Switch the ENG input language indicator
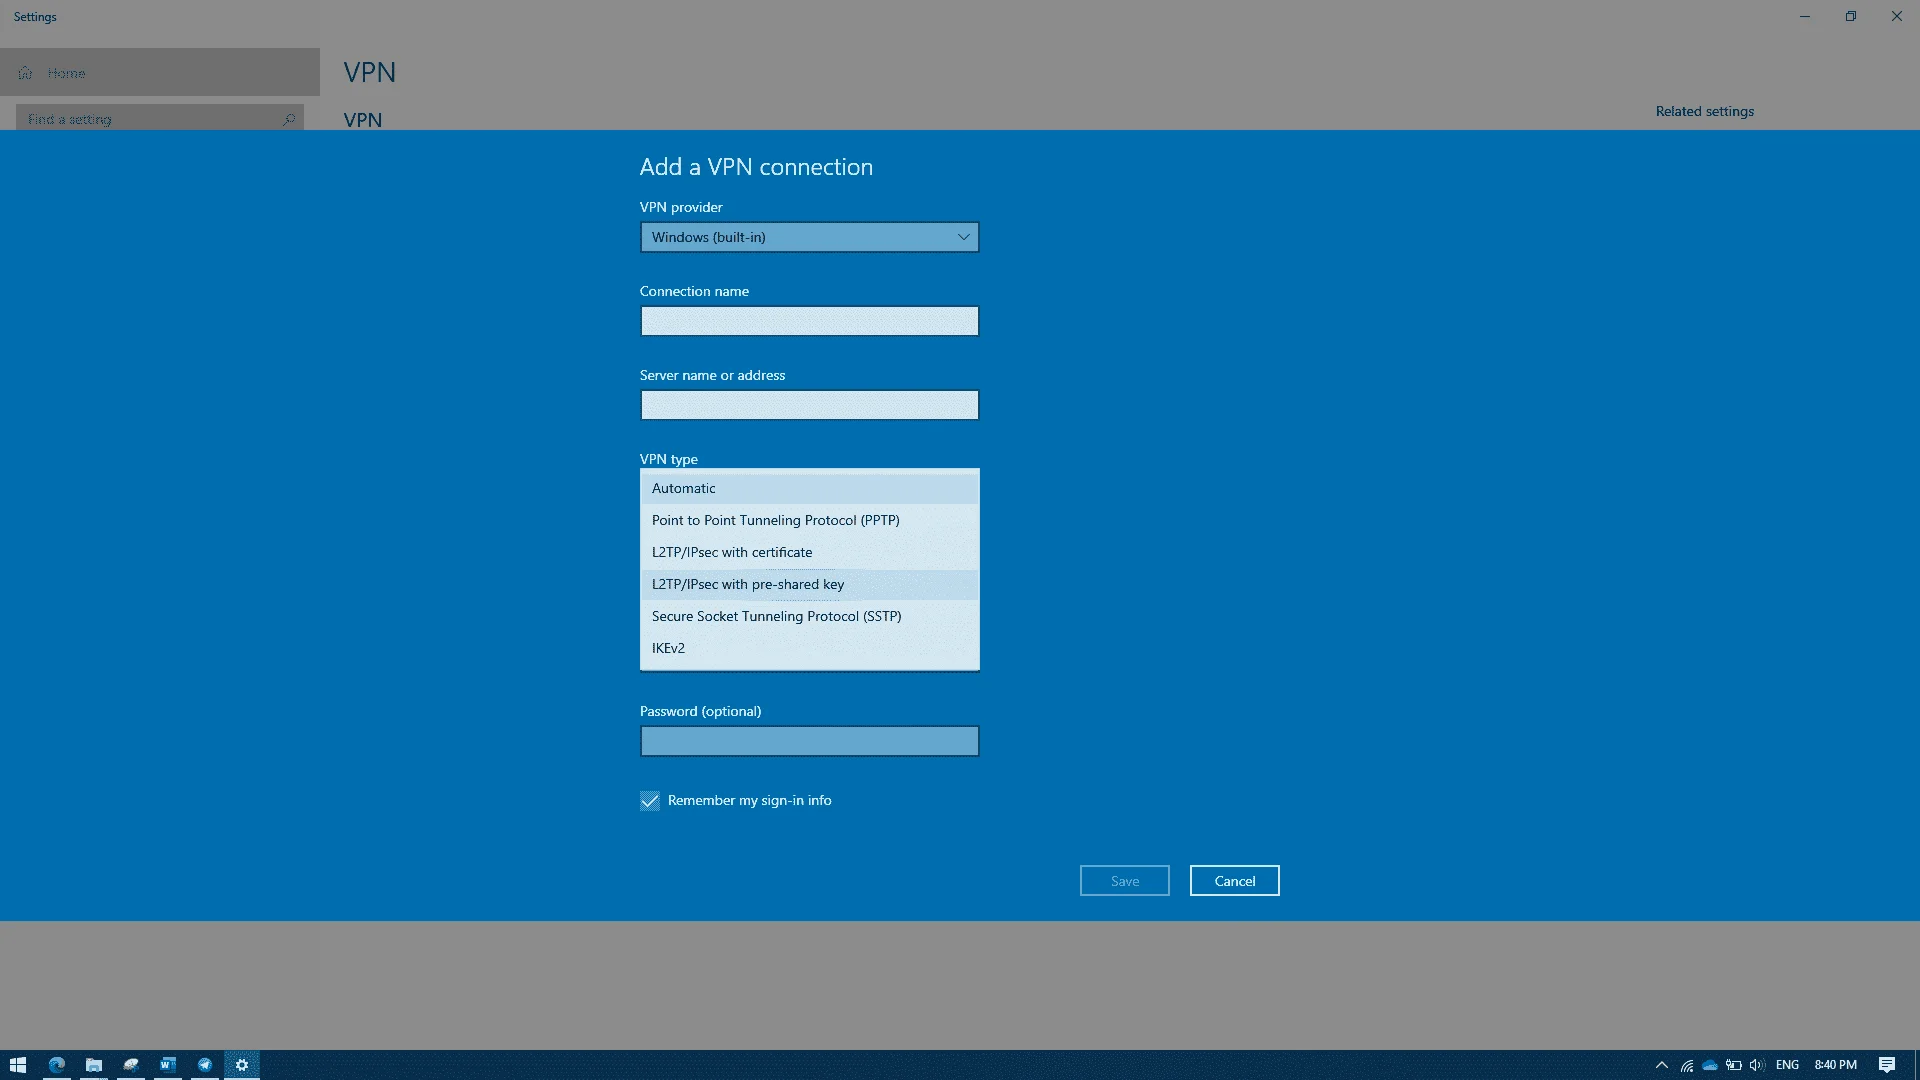Viewport: 1920px width, 1080px height. 1788,1065
